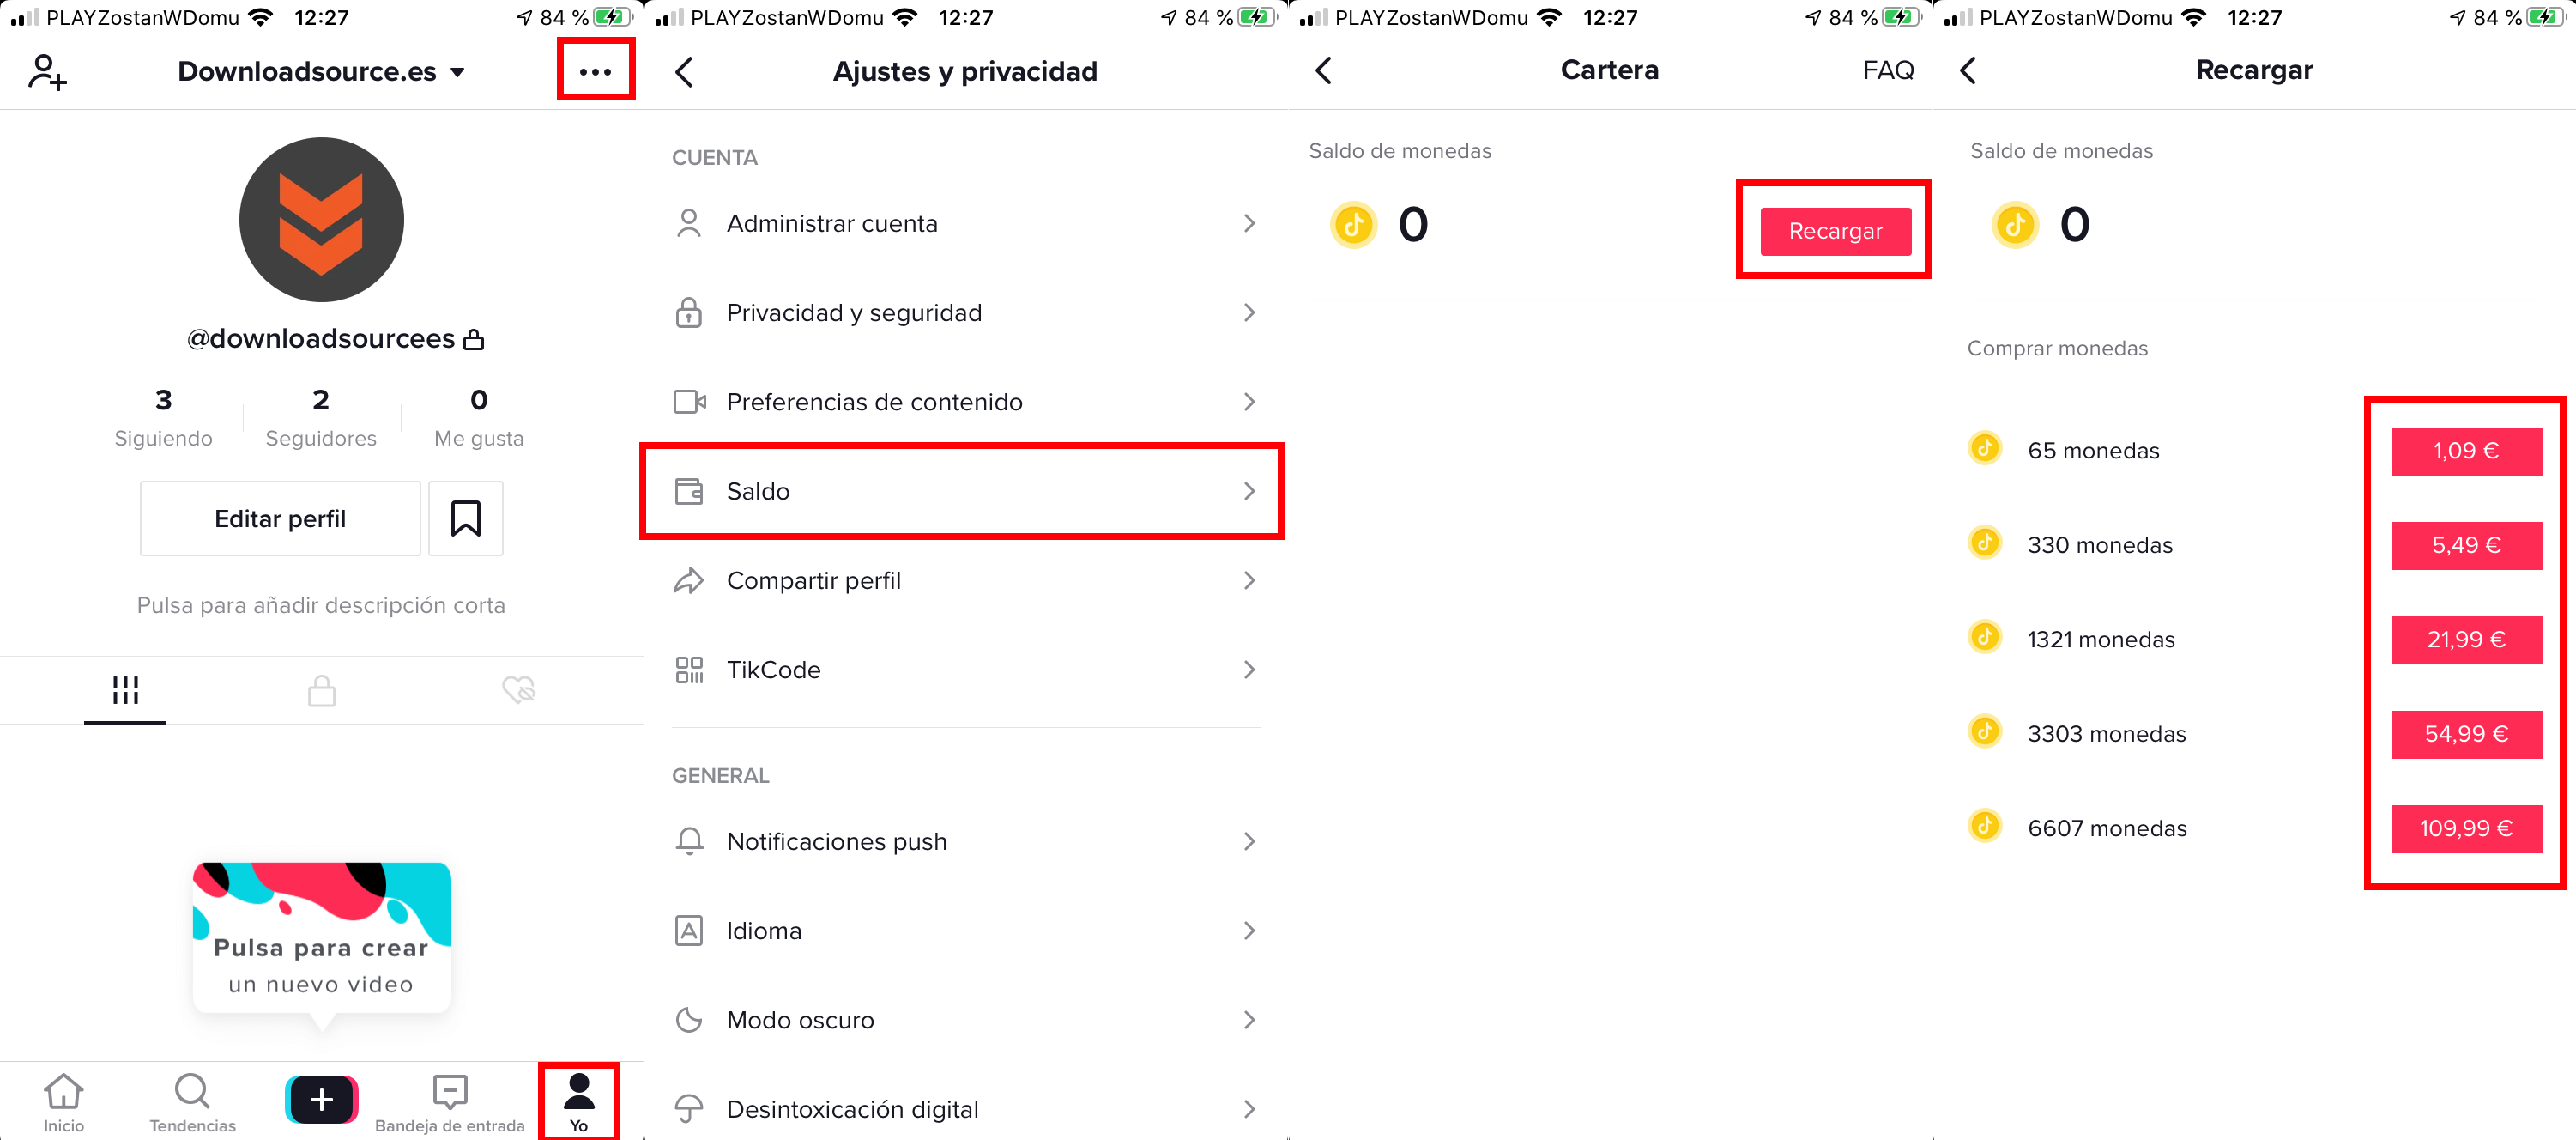
Task: Open the three-dots menu on profile
Action: [595, 71]
